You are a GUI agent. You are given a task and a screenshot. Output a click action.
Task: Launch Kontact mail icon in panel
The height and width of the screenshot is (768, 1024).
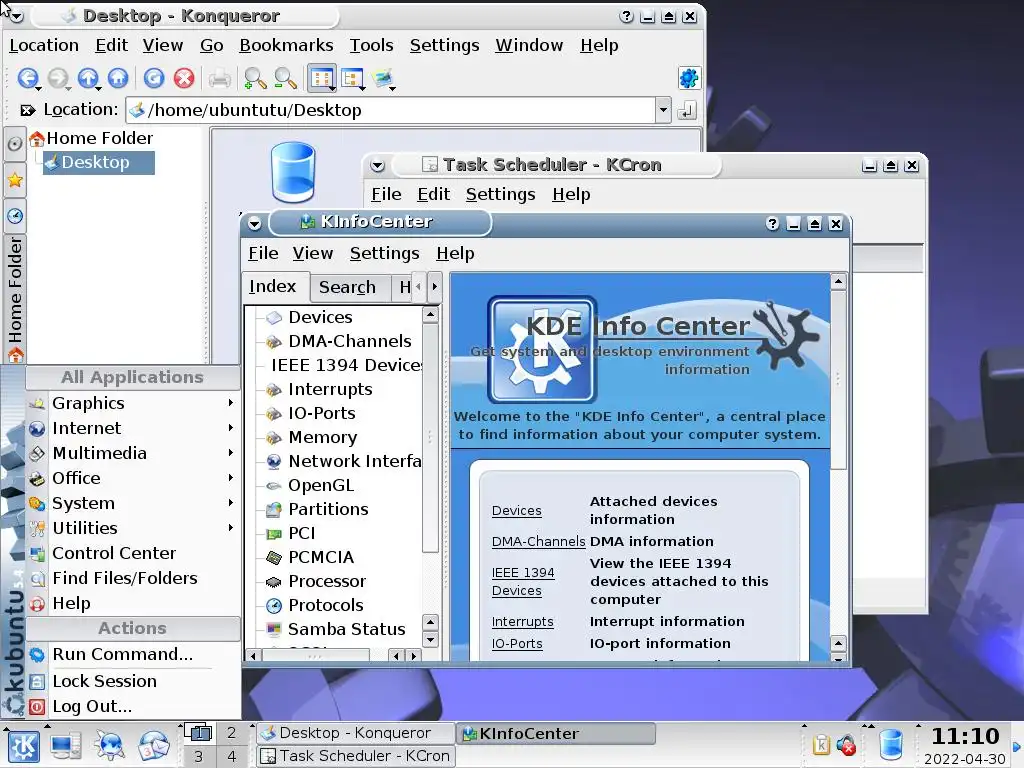[153, 746]
